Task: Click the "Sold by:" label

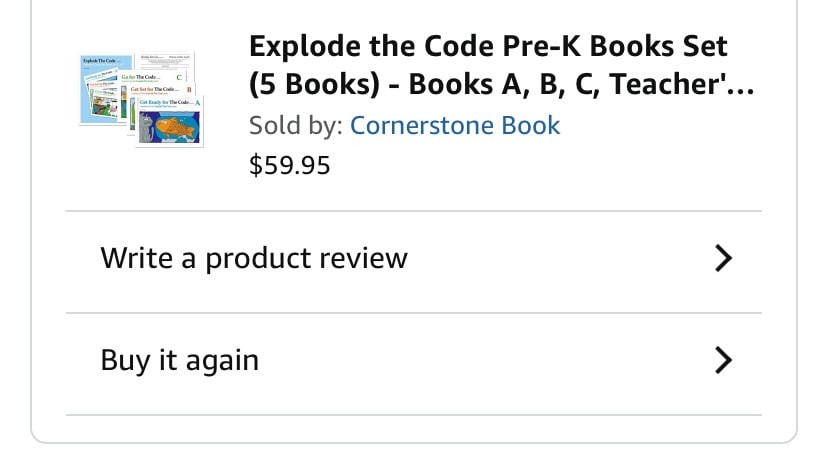Action: pyautogui.click(x=295, y=126)
